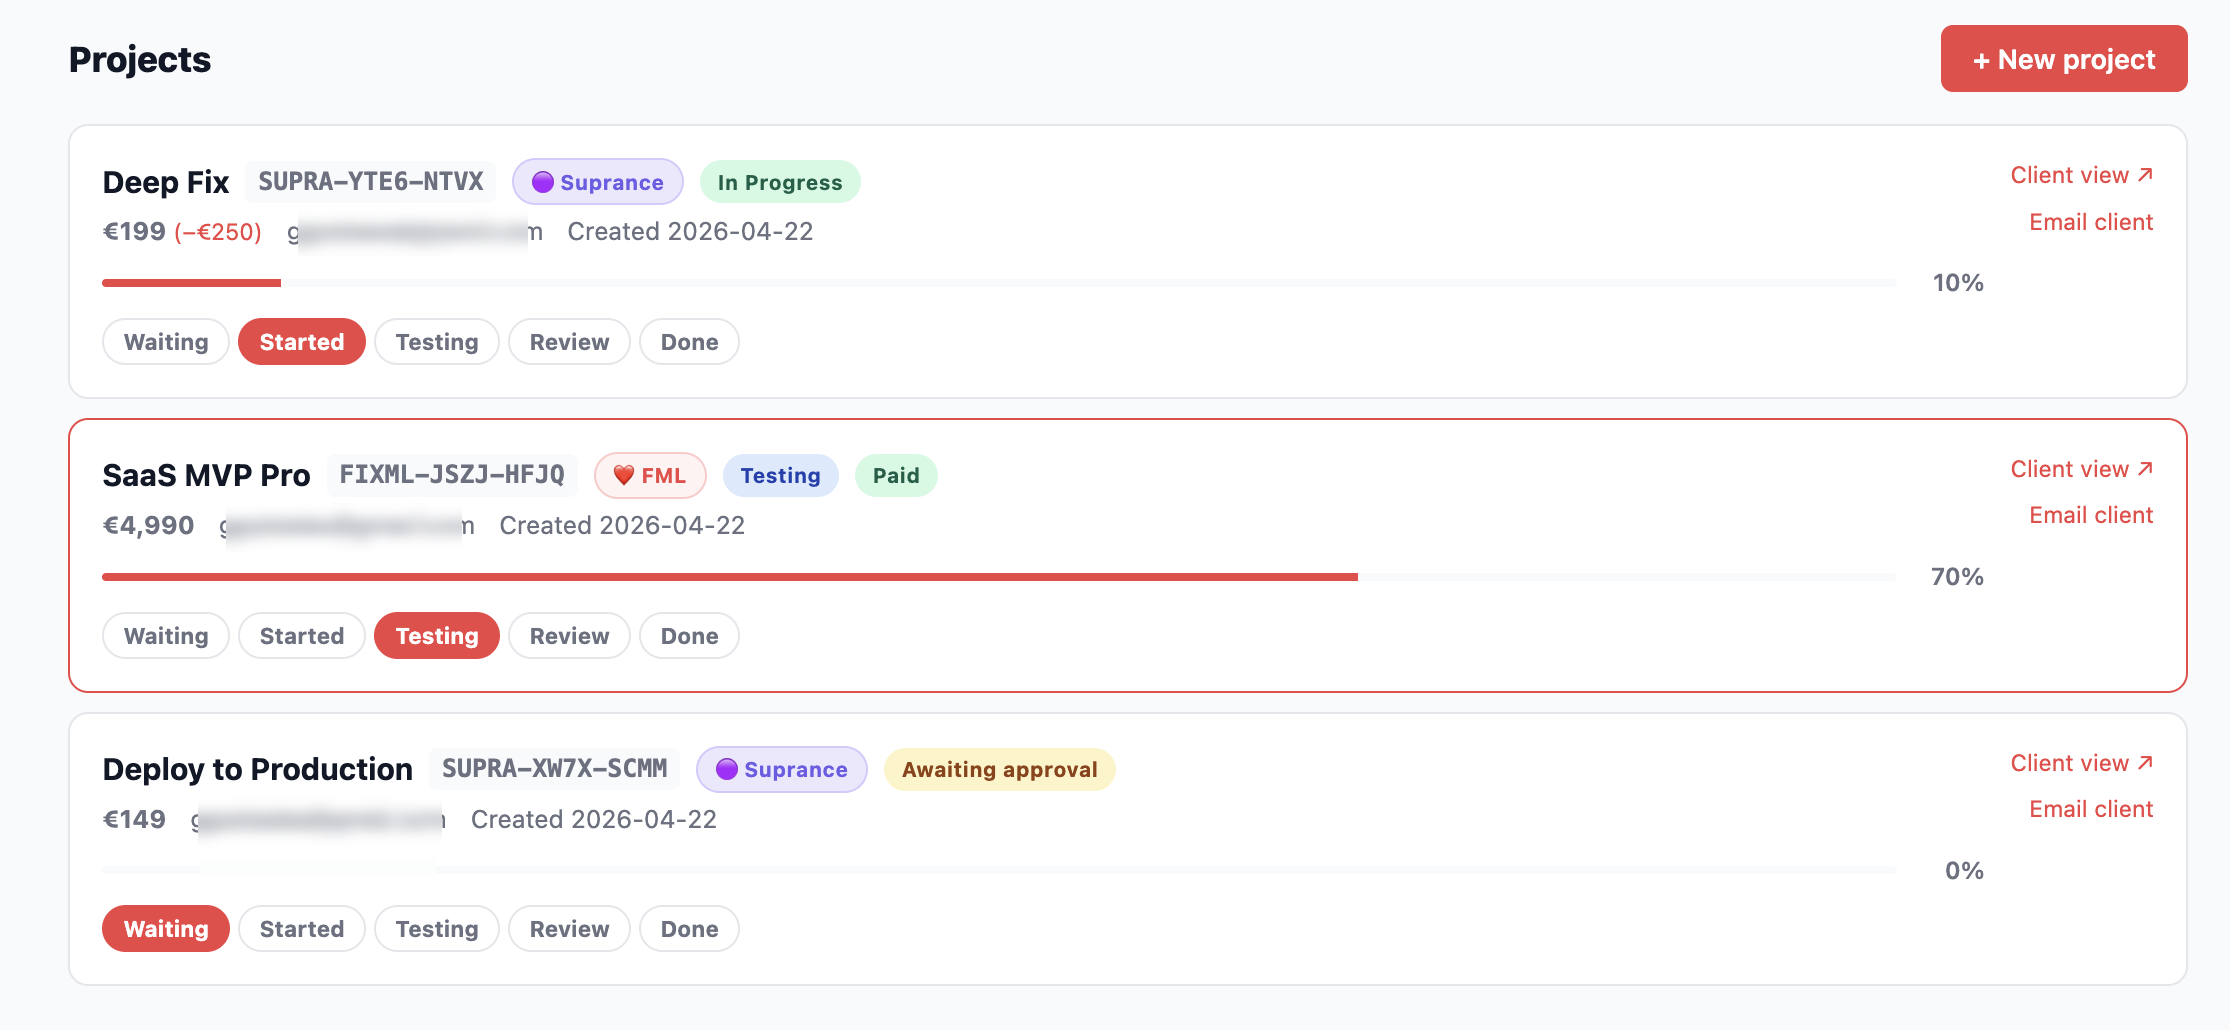Click the Paid status badge
This screenshot has width=2230, height=1030.
pyautogui.click(x=896, y=475)
